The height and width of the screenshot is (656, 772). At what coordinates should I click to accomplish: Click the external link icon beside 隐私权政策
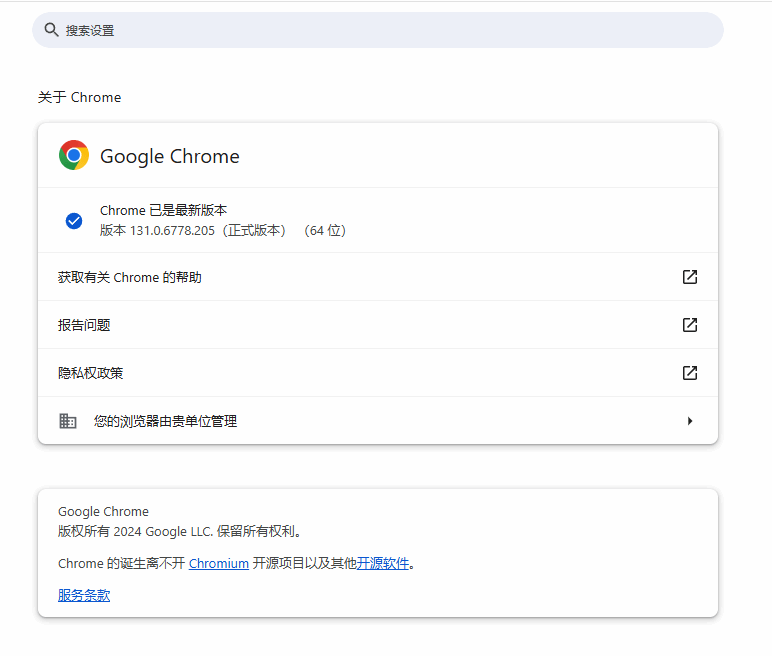(x=689, y=373)
